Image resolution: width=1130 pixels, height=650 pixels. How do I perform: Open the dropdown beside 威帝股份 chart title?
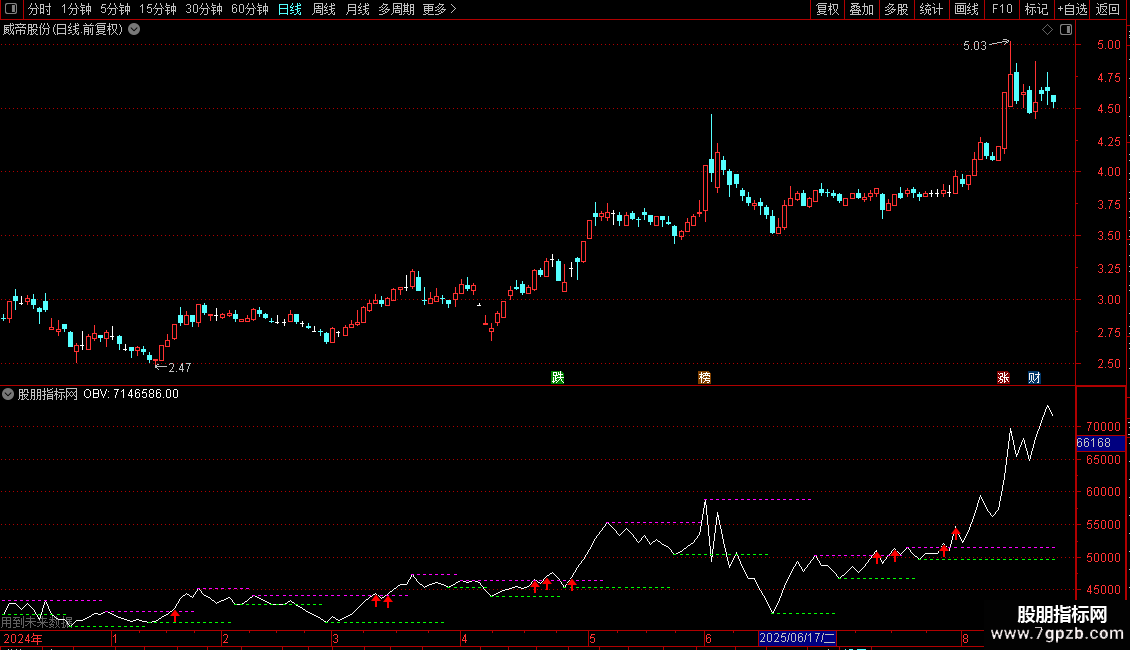(x=134, y=30)
